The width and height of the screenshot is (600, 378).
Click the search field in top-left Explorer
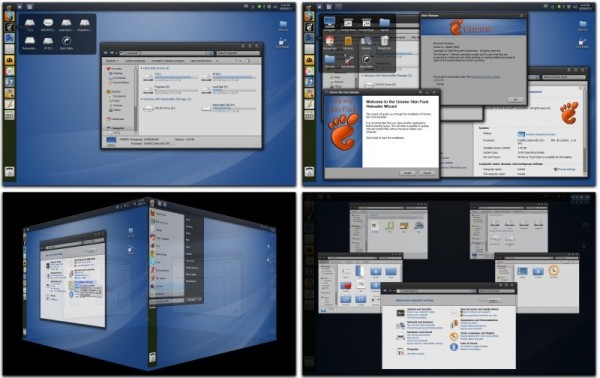pos(238,53)
